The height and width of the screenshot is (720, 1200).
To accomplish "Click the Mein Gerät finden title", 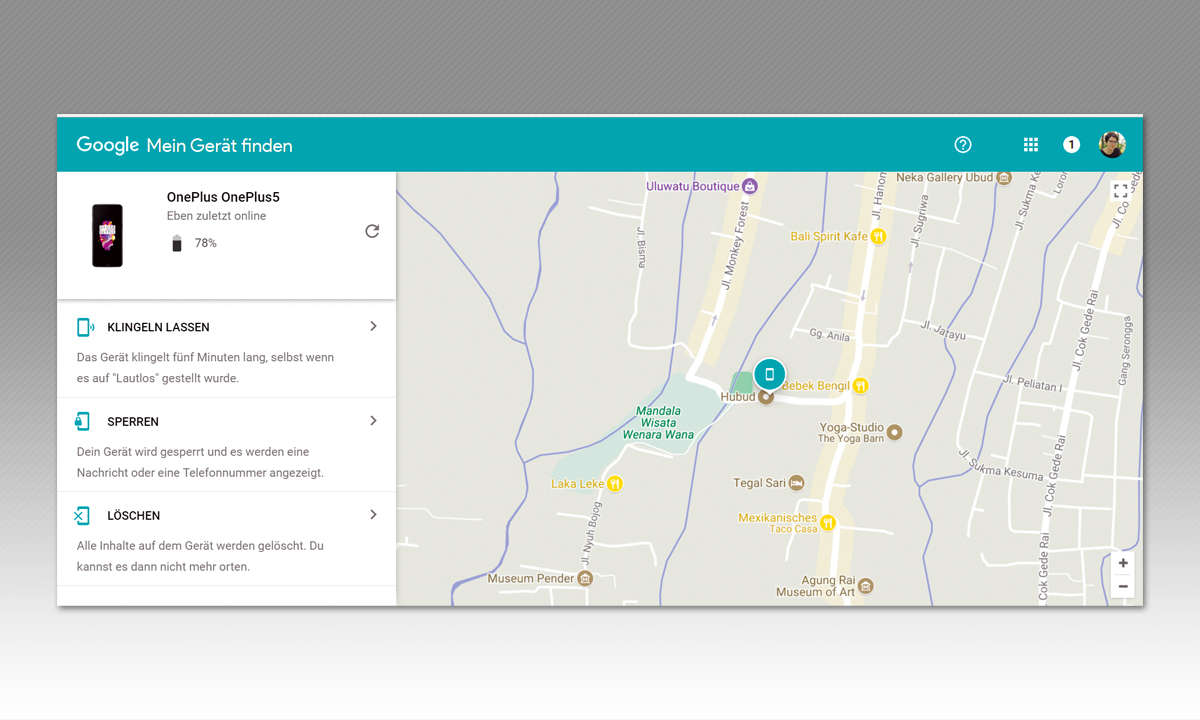I will click(x=219, y=145).
